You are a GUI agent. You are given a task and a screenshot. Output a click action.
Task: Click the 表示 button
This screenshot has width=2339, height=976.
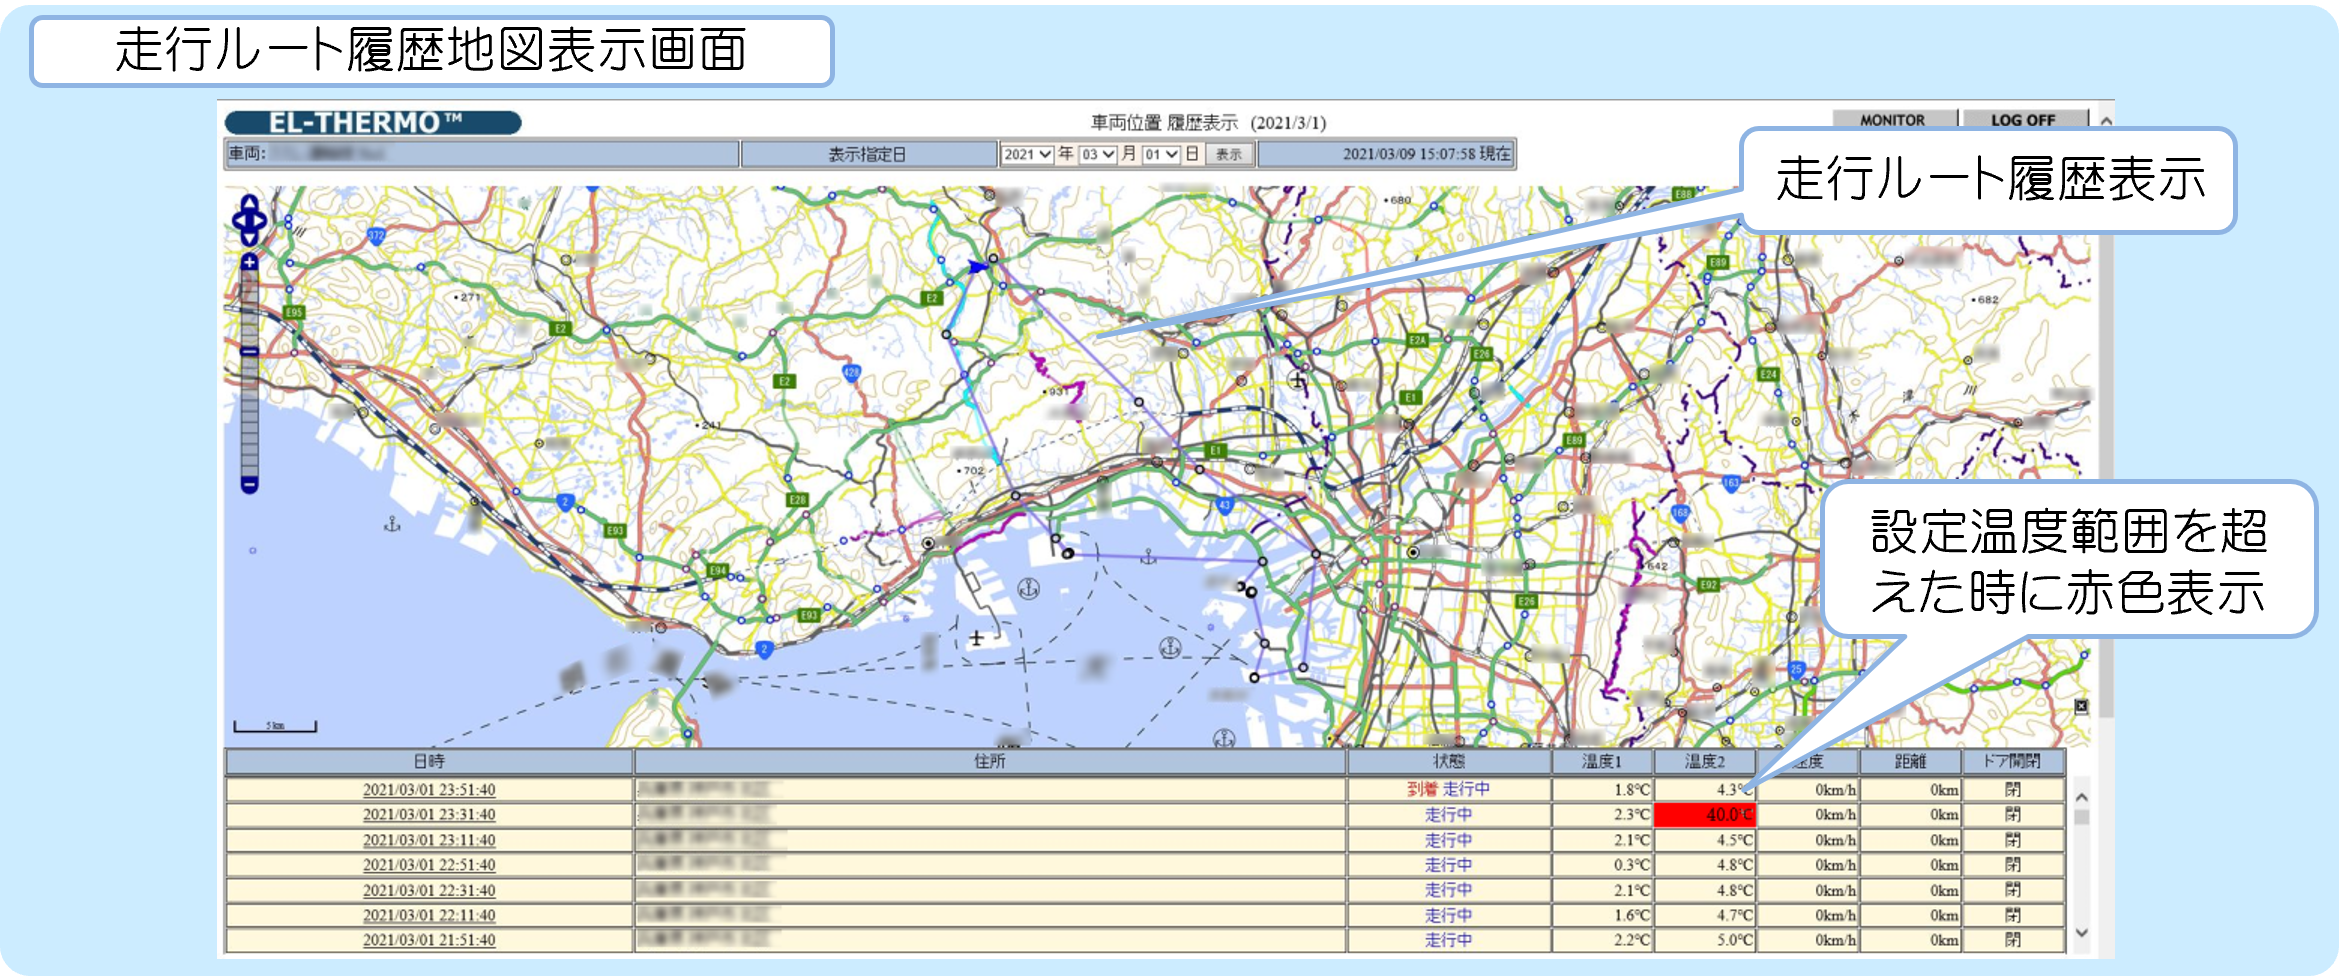pyautogui.click(x=1229, y=154)
